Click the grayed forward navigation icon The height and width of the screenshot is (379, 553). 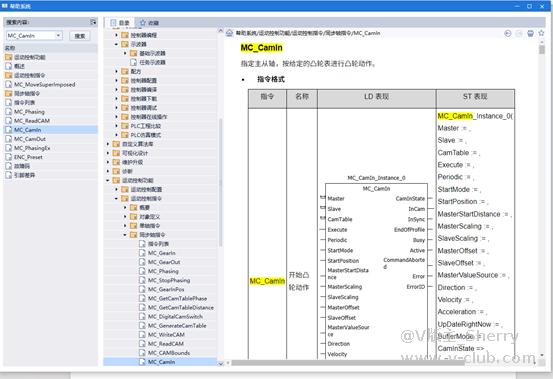click(x=519, y=33)
